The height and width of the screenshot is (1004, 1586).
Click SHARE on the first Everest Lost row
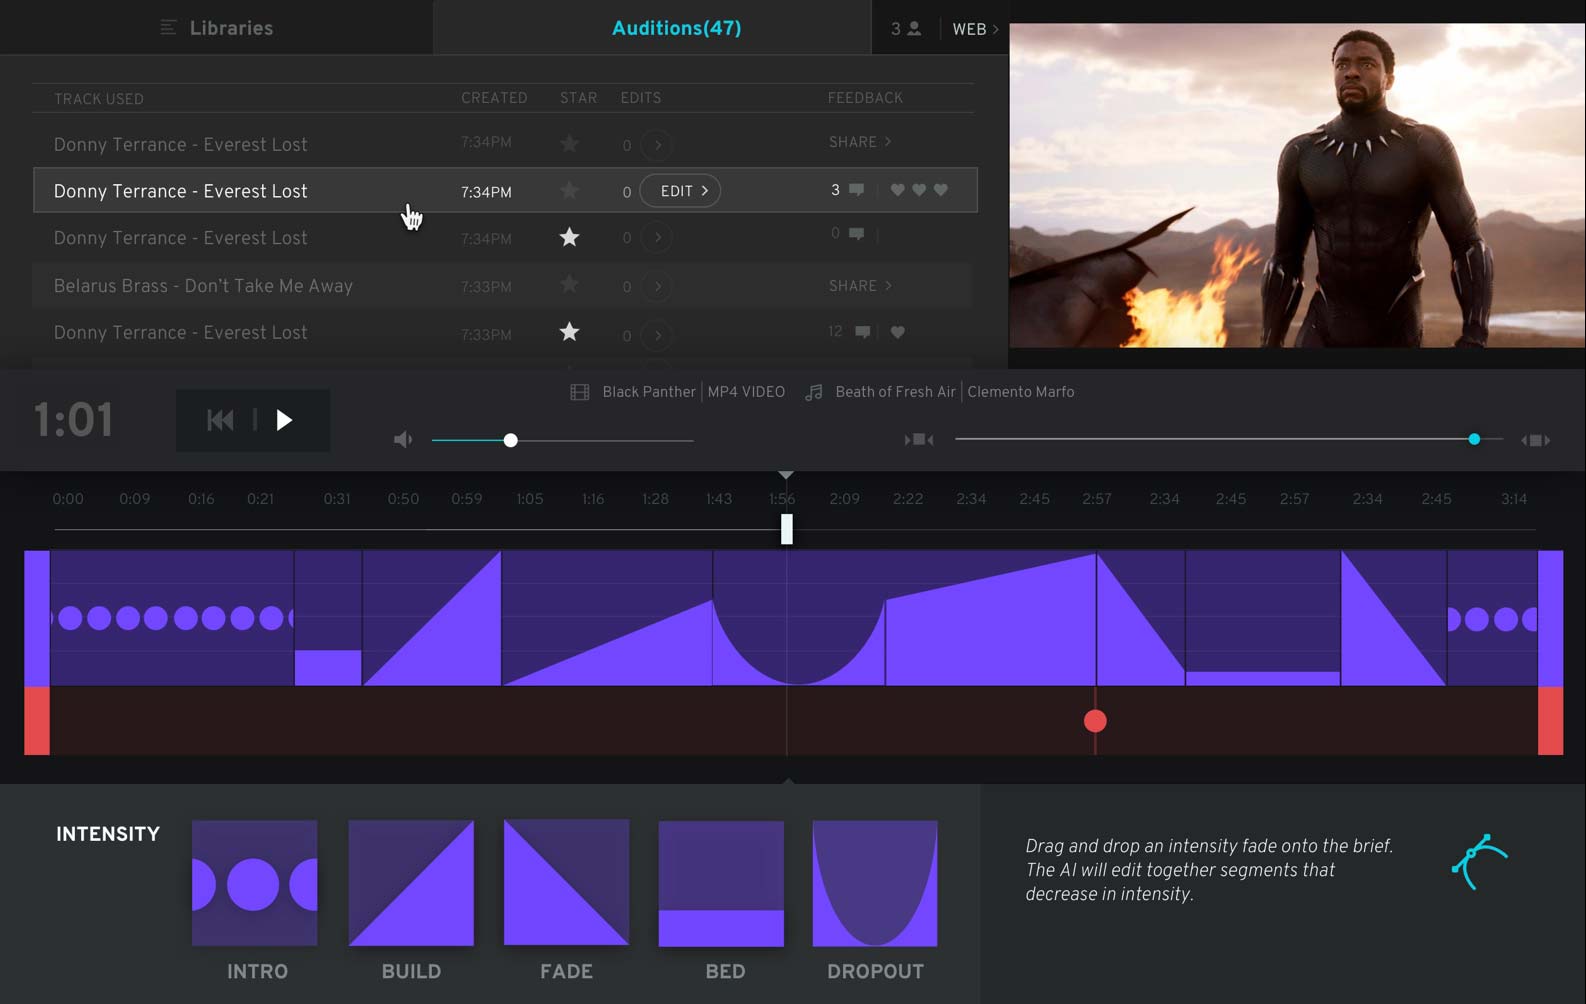pyautogui.click(x=860, y=142)
